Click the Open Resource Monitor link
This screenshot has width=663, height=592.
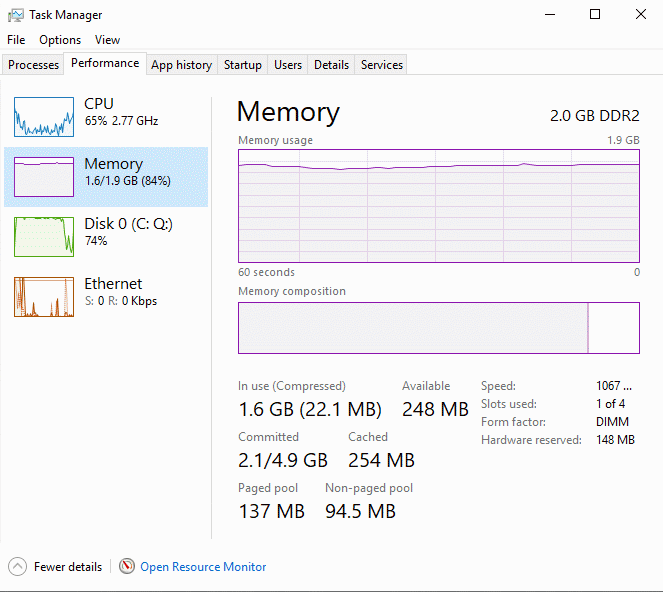(203, 567)
